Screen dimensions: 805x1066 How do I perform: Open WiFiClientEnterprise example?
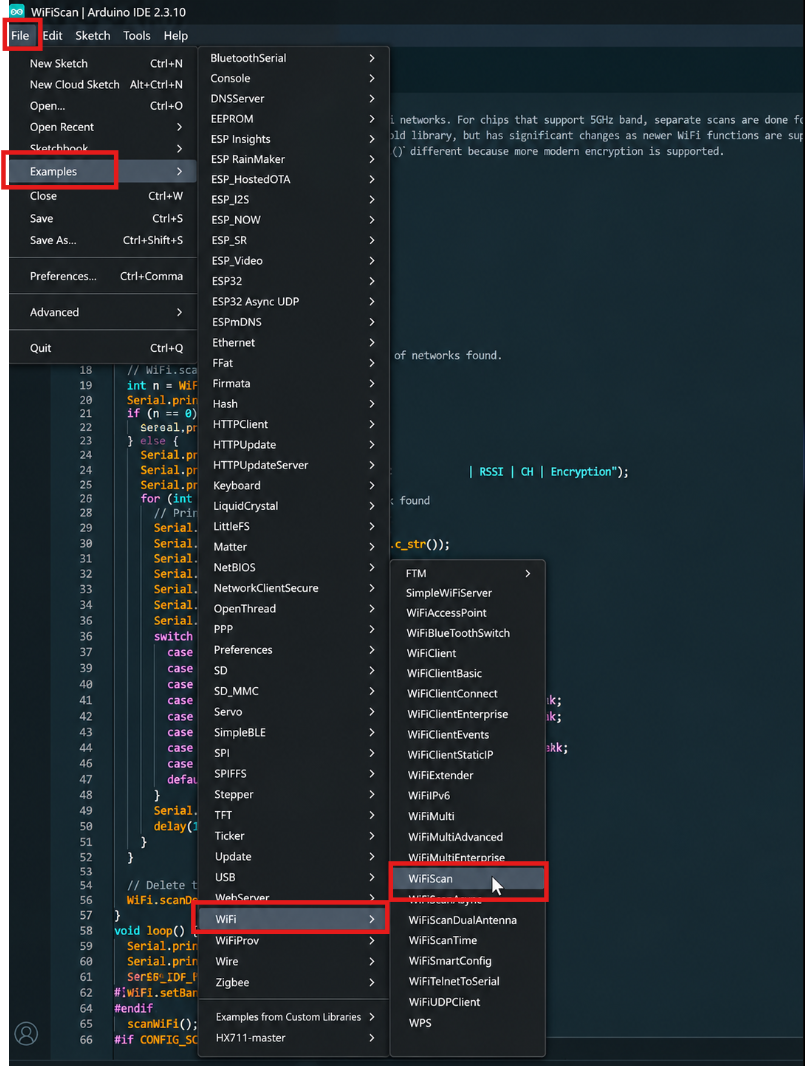(468, 714)
